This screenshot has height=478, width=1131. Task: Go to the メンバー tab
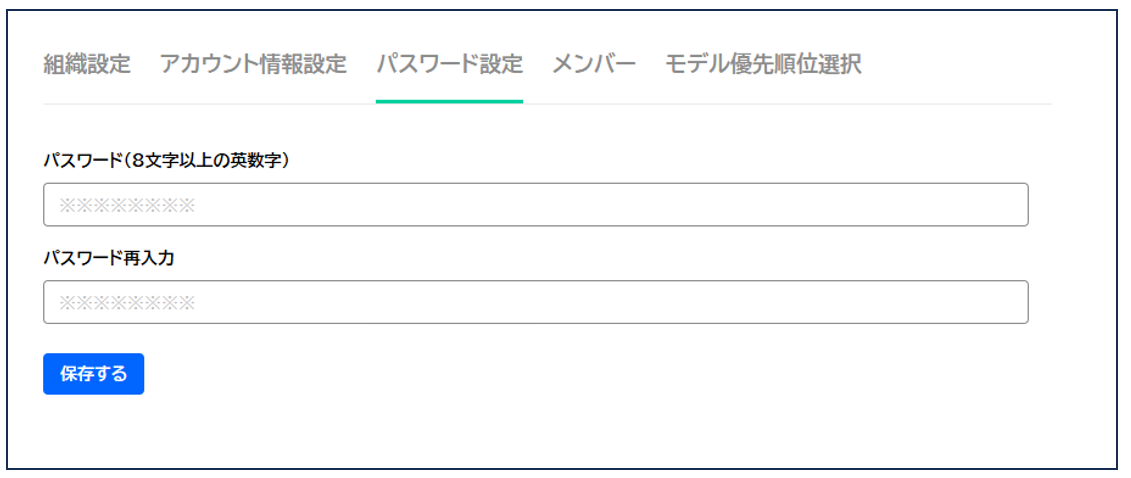(594, 65)
